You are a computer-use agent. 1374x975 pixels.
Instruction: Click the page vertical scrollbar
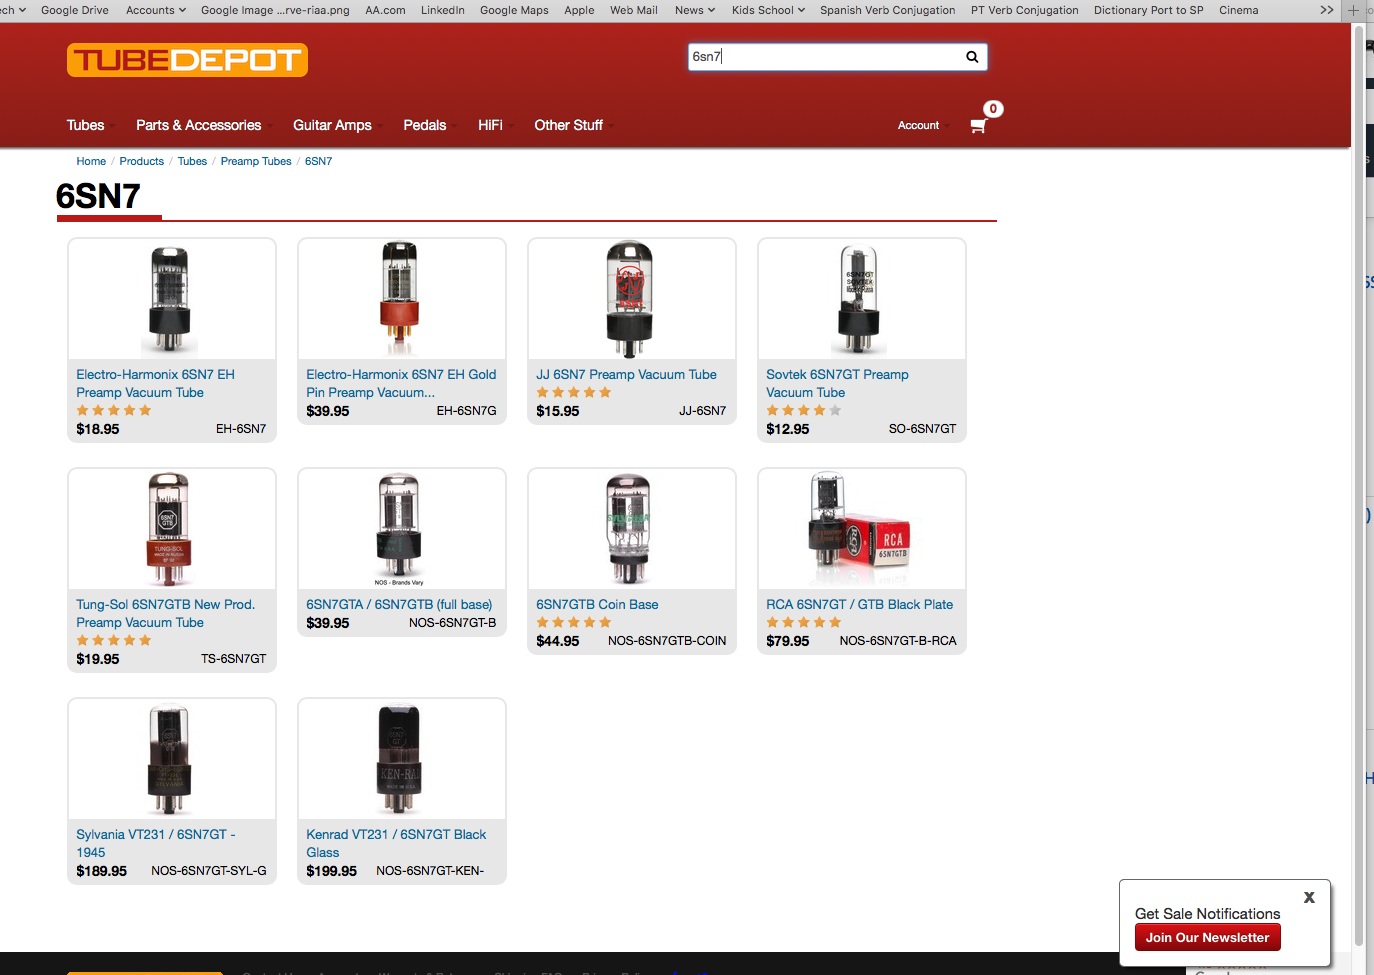pos(1358,485)
